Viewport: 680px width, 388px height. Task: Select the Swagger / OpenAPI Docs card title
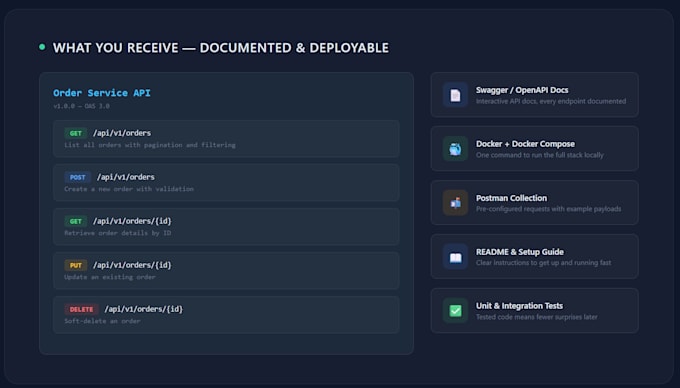[x=522, y=90]
